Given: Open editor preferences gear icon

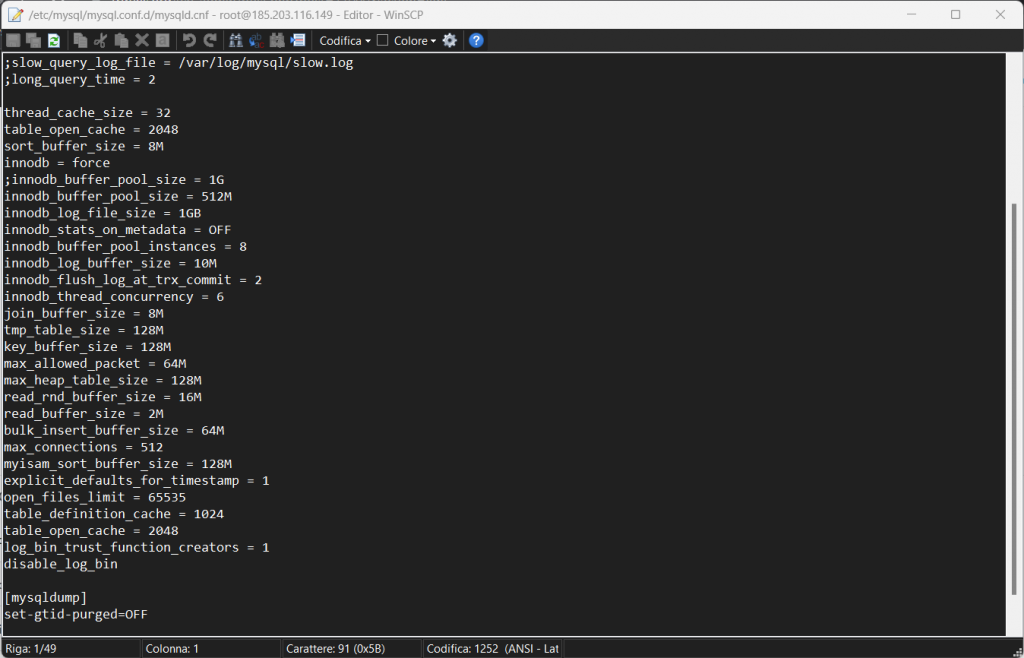Looking at the screenshot, I should pyautogui.click(x=450, y=41).
